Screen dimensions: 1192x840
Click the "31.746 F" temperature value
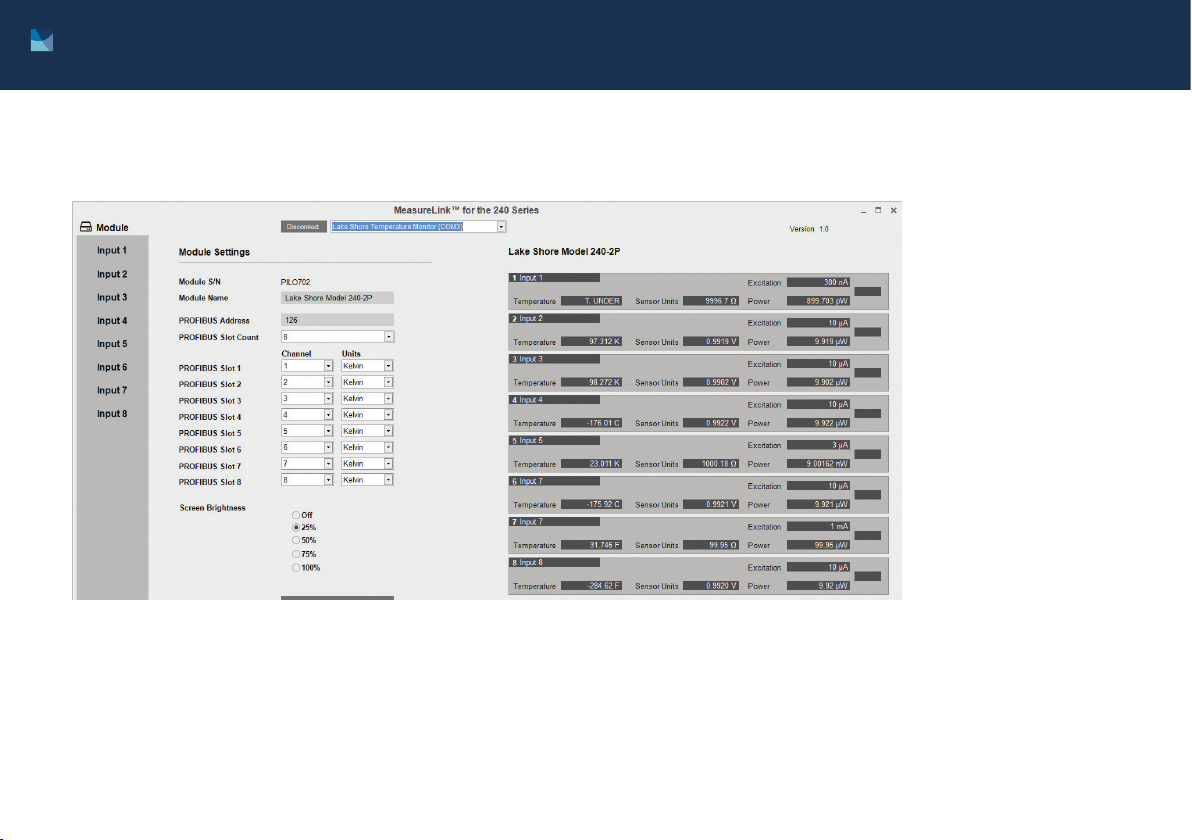pyautogui.click(x=591, y=545)
